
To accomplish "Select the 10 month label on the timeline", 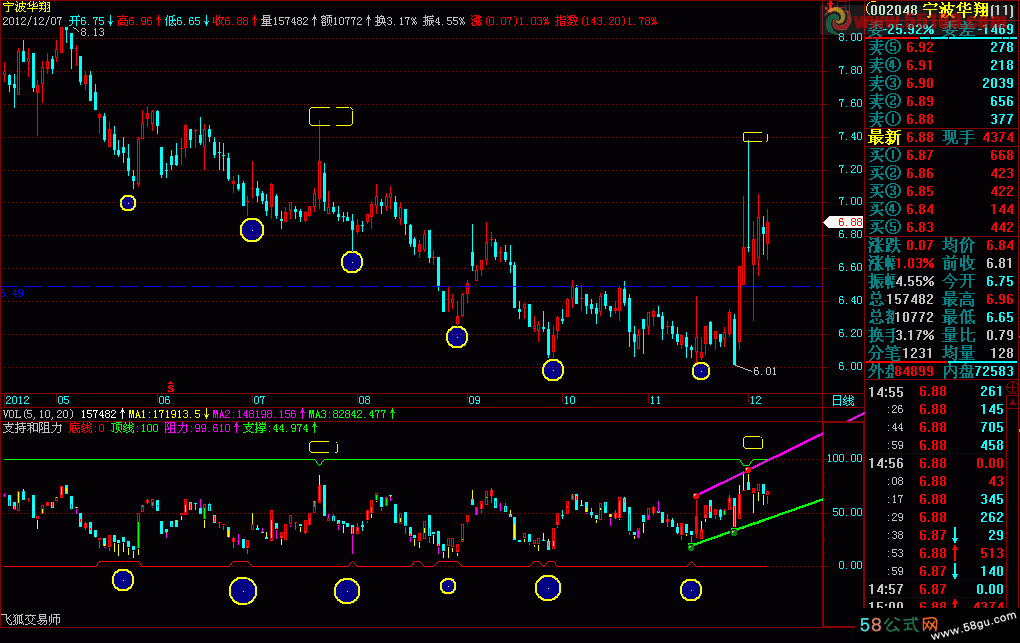I will (569, 400).
